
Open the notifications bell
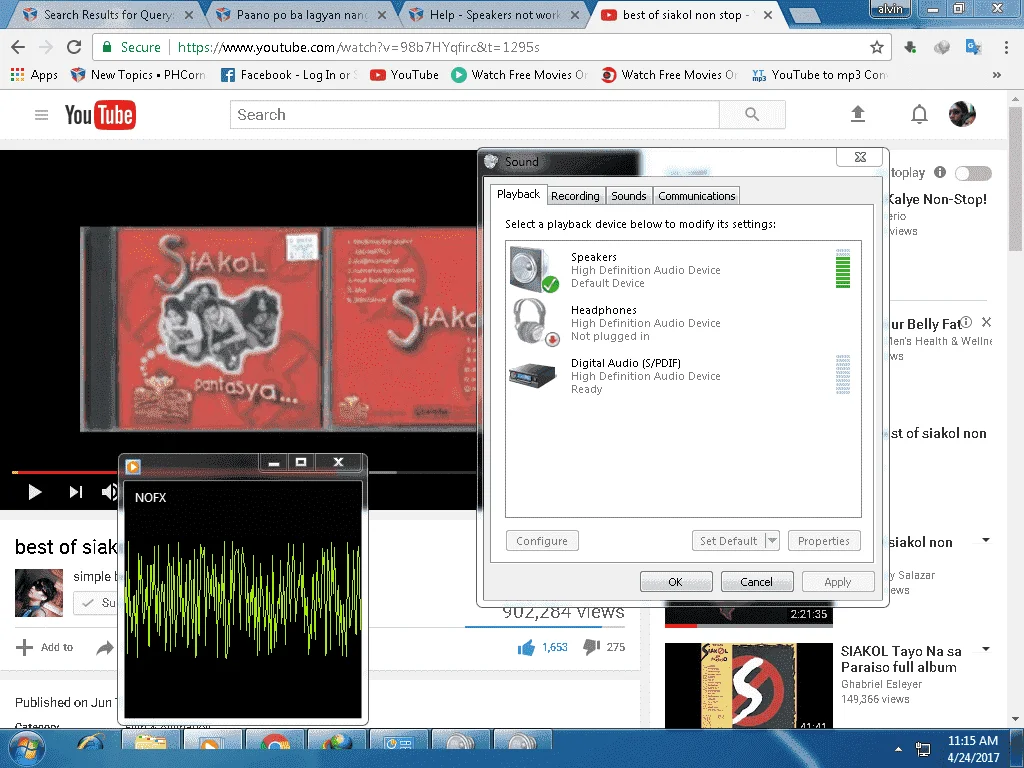(919, 114)
